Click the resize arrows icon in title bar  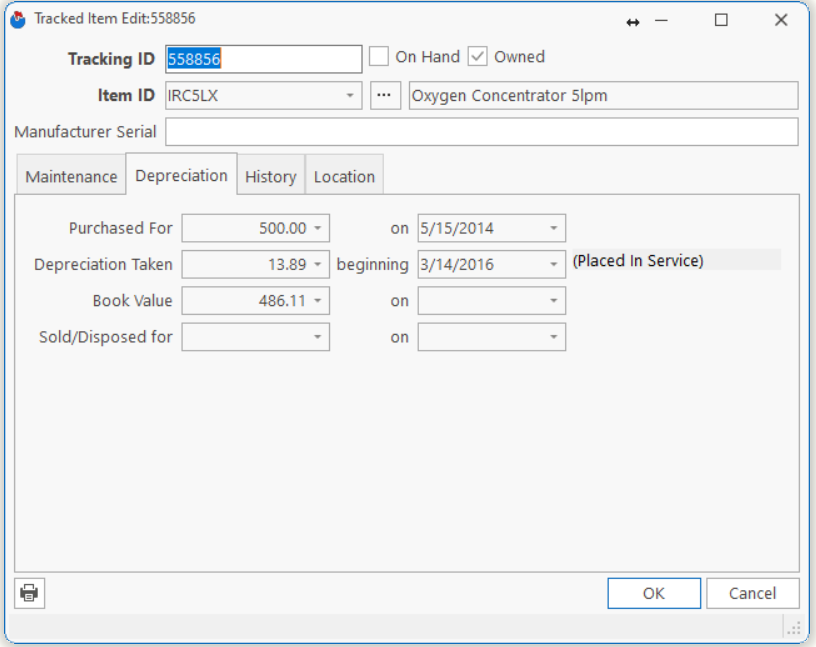tap(633, 21)
